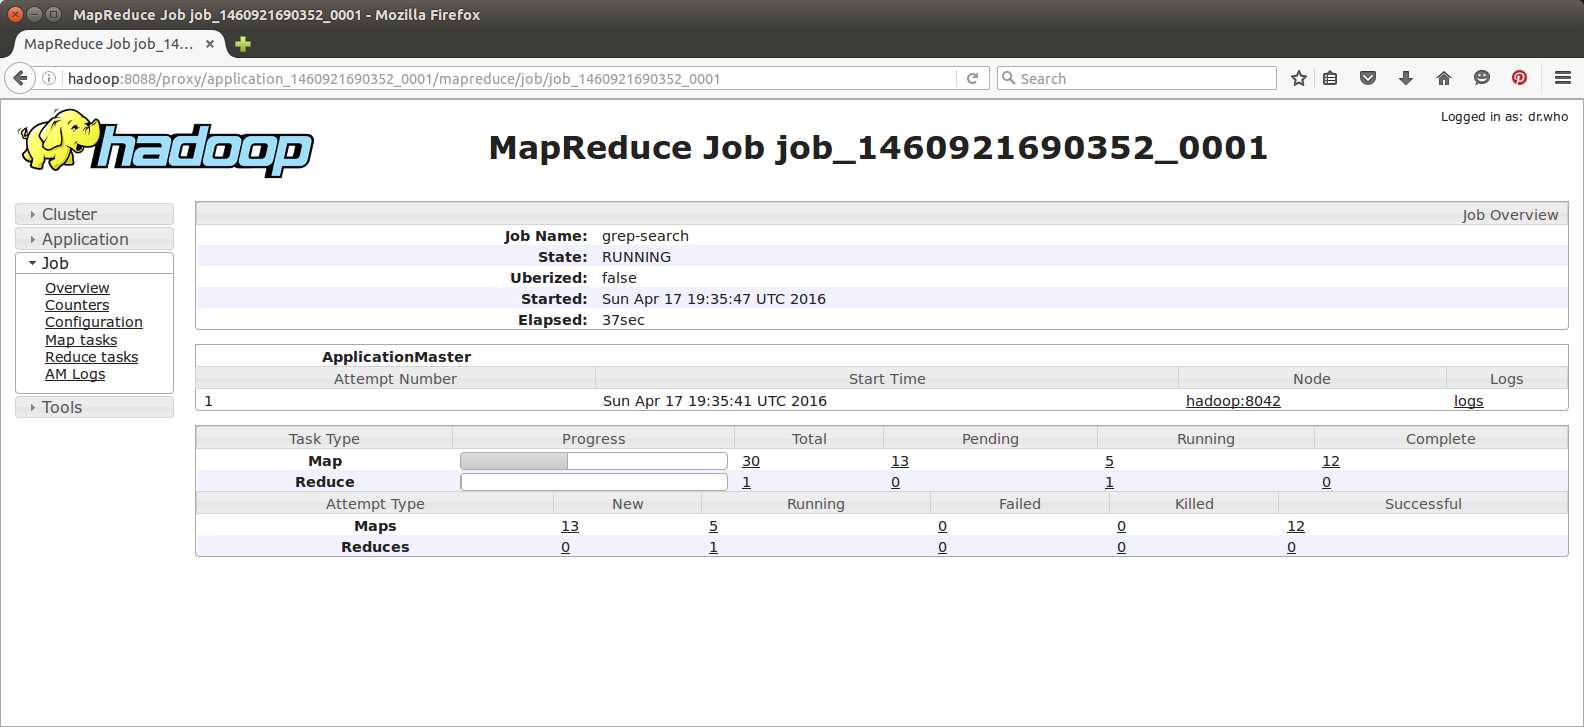The height and width of the screenshot is (727, 1584).
Task: Open the Configuration link
Action: (94, 322)
